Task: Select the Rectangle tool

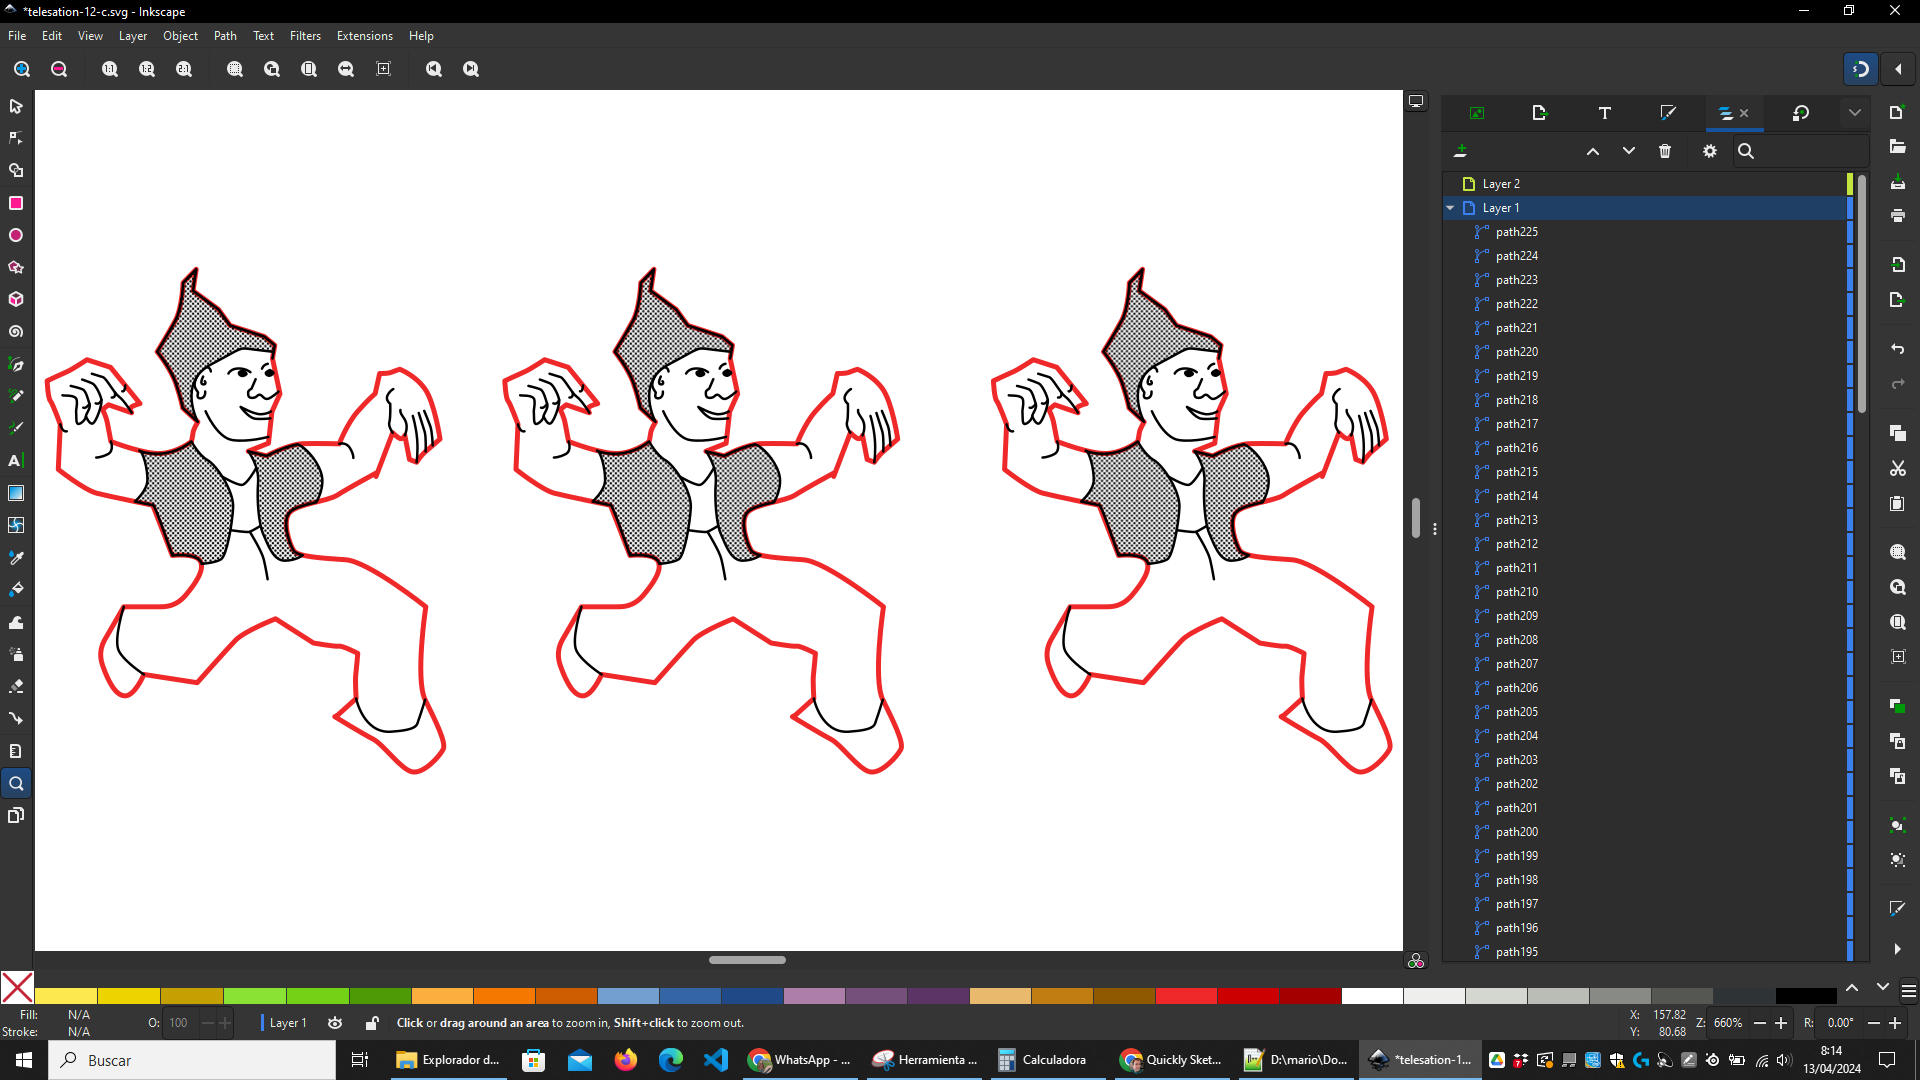Action: coord(16,203)
